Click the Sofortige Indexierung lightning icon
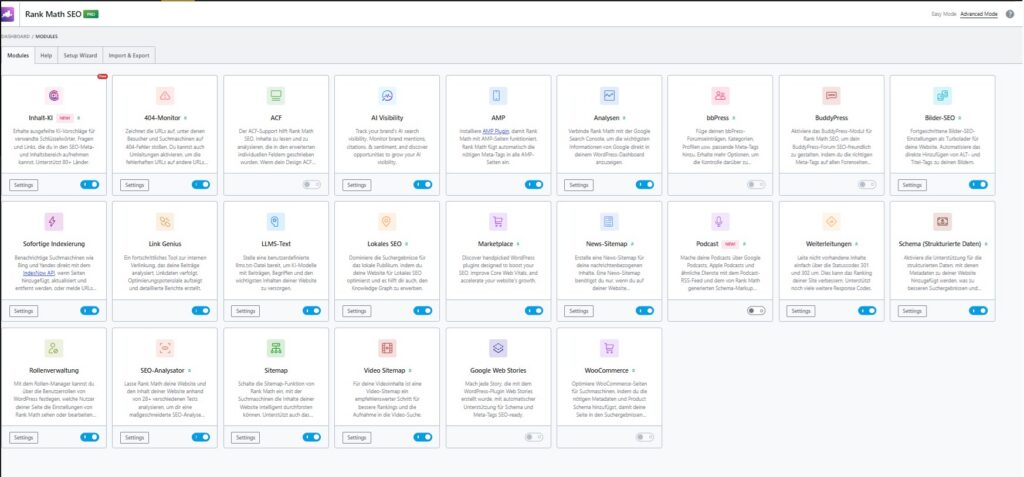The width and height of the screenshot is (1024, 477). click(54, 222)
